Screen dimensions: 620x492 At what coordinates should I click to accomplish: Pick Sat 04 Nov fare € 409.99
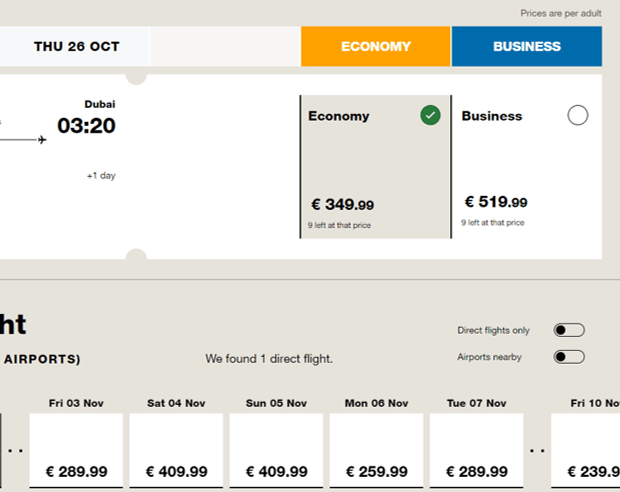(177, 451)
